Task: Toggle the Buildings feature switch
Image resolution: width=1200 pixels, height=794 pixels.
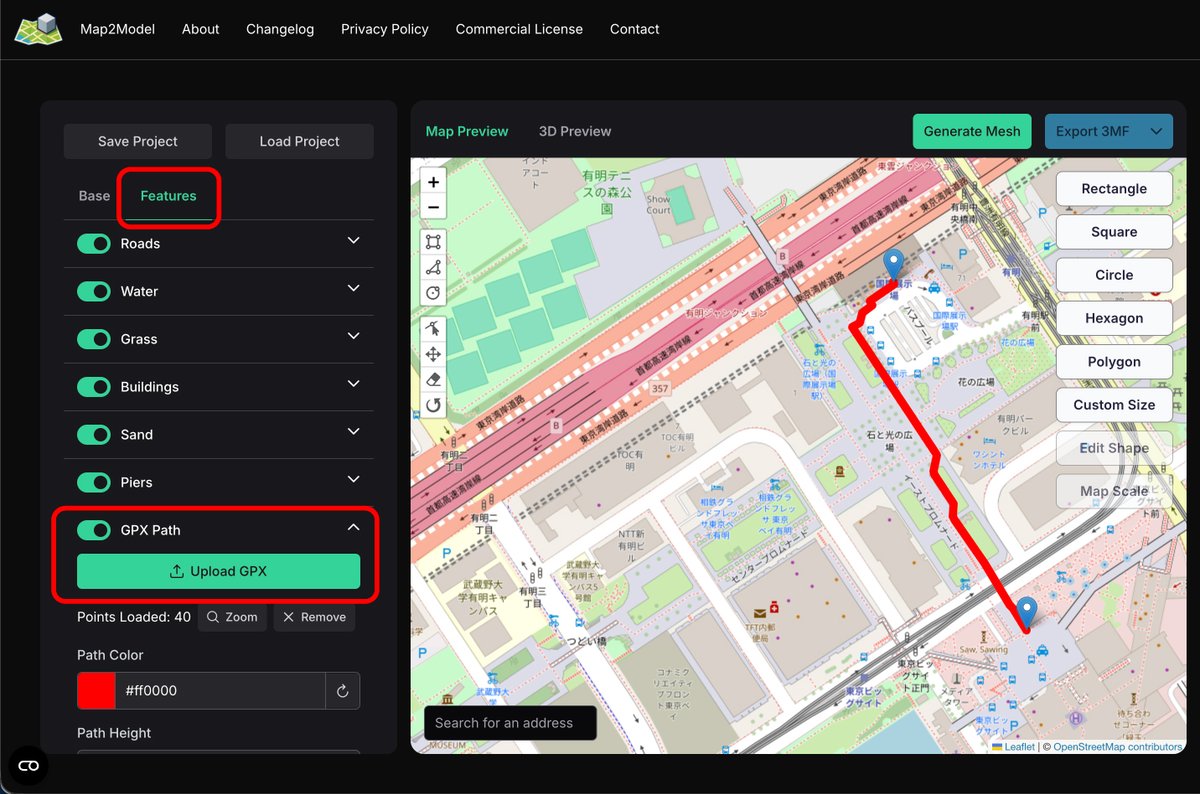Action: (x=94, y=387)
